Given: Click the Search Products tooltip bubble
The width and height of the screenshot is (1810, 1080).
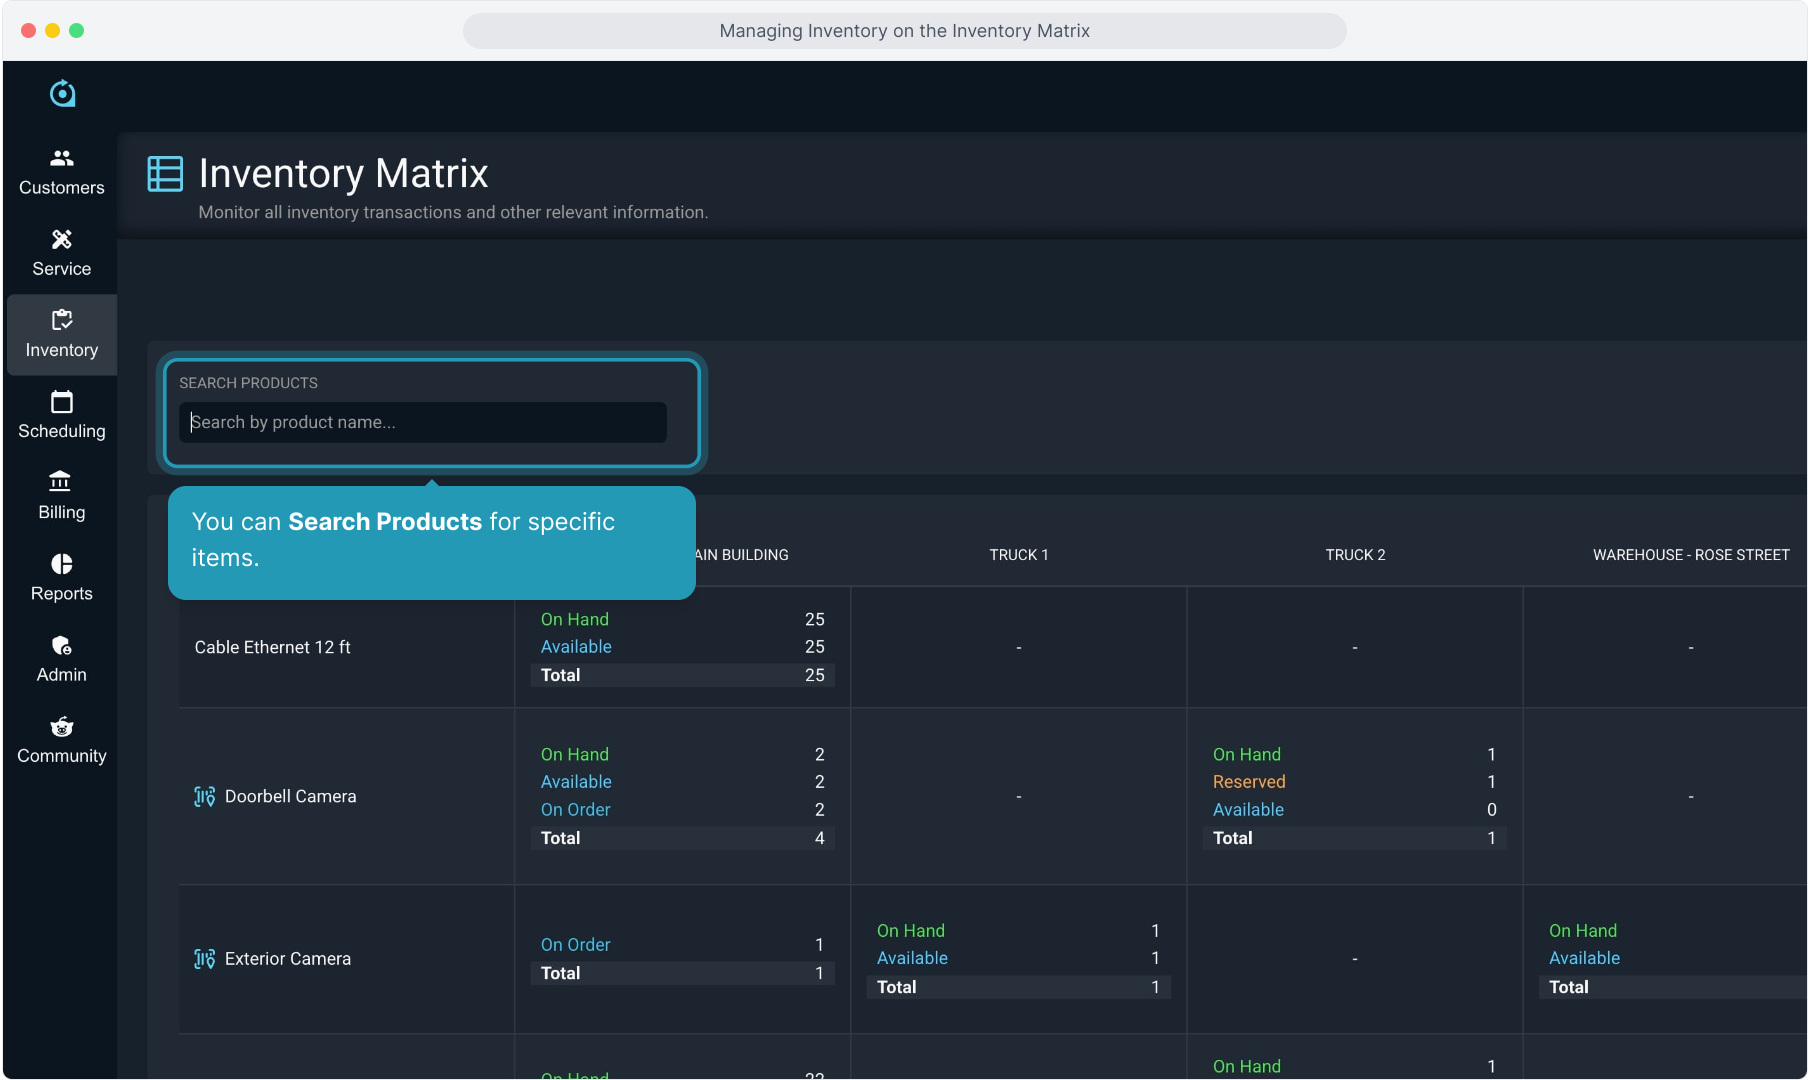Looking at the screenshot, I should tap(431, 541).
